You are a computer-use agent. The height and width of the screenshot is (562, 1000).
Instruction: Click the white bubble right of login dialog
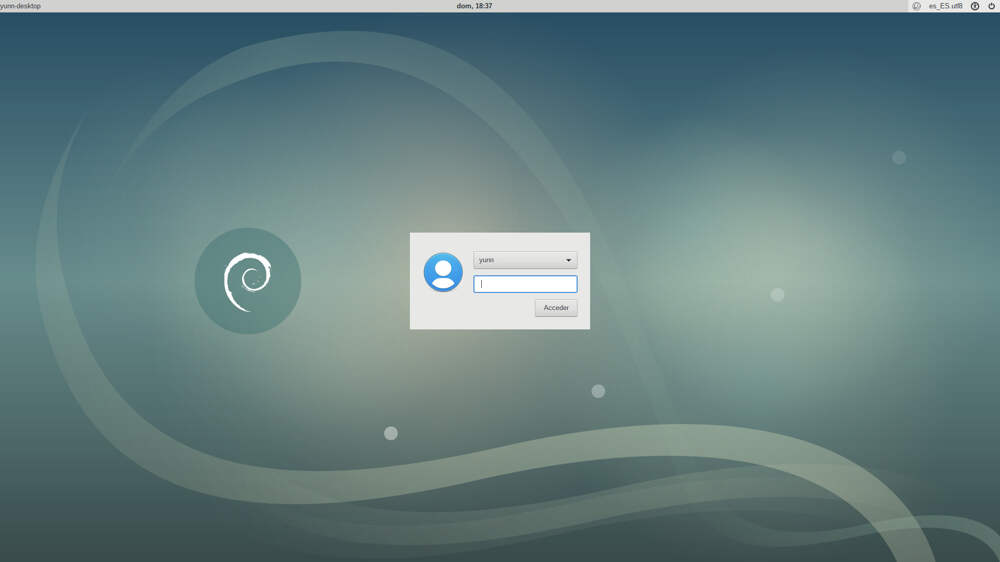tap(777, 294)
